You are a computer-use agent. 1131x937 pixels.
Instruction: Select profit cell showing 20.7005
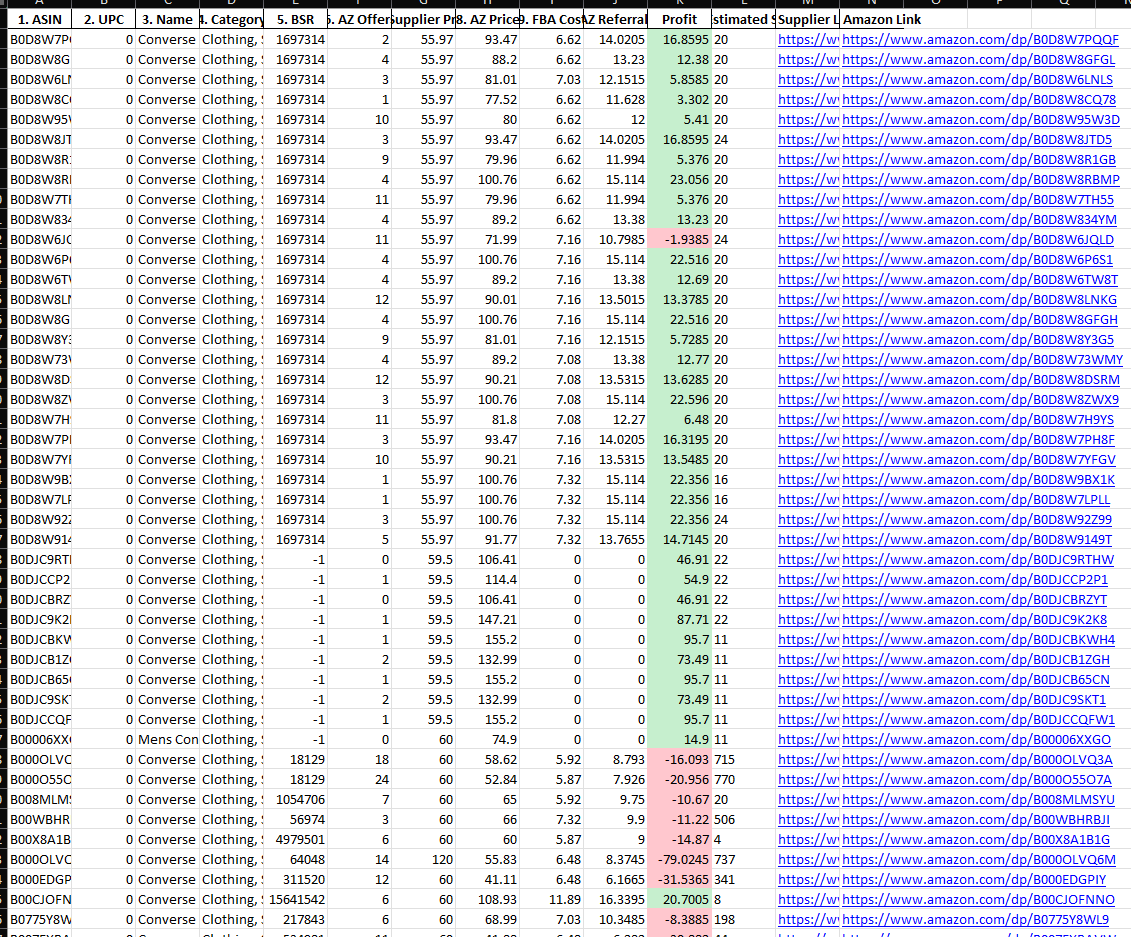point(679,899)
